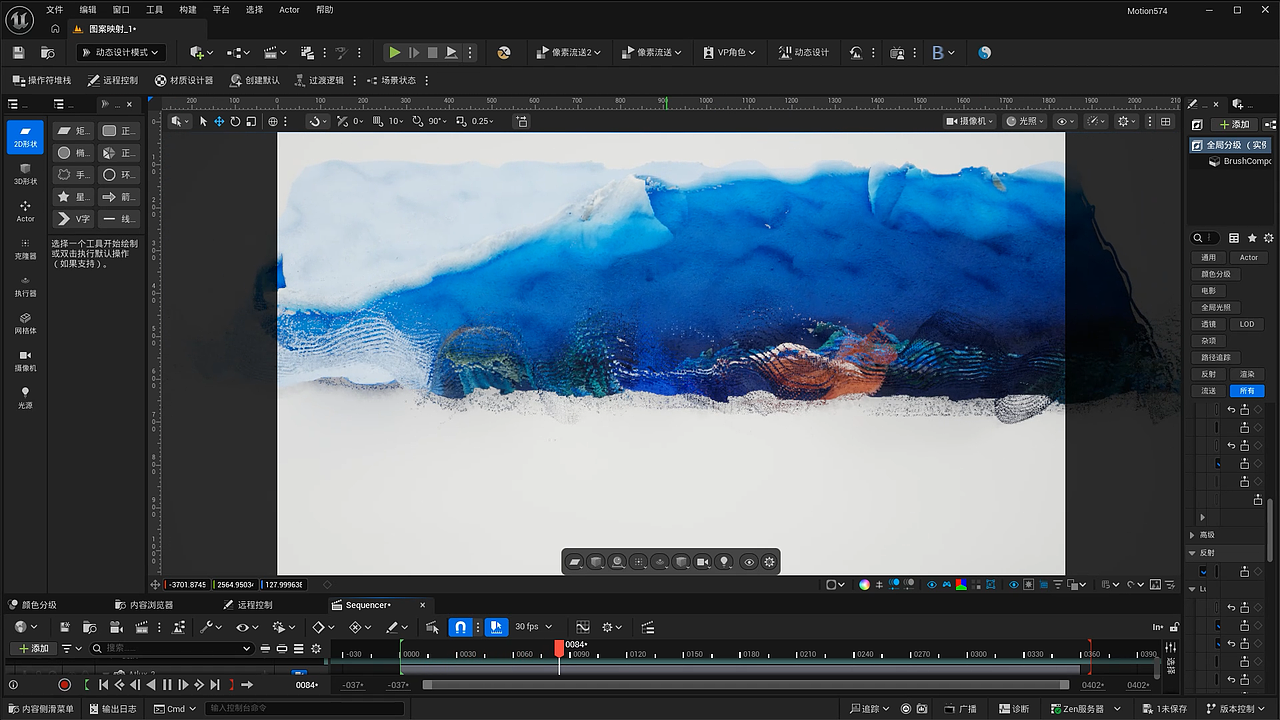Switch to the 颜色分级 bottom tab
The height and width of the screenshot is (720, 1280).
coord(33,605)
